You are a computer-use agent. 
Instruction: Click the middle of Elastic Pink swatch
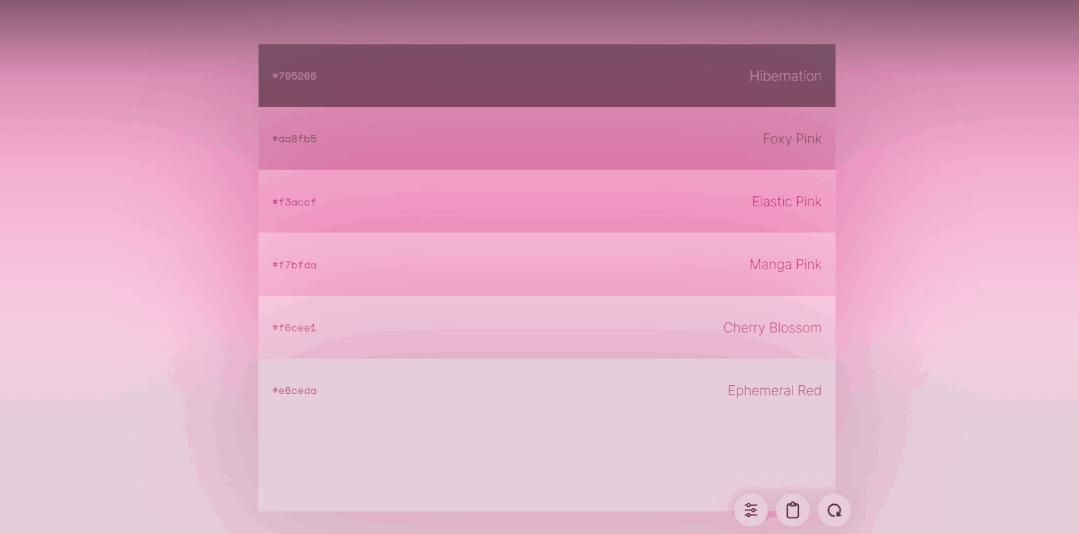546,202
